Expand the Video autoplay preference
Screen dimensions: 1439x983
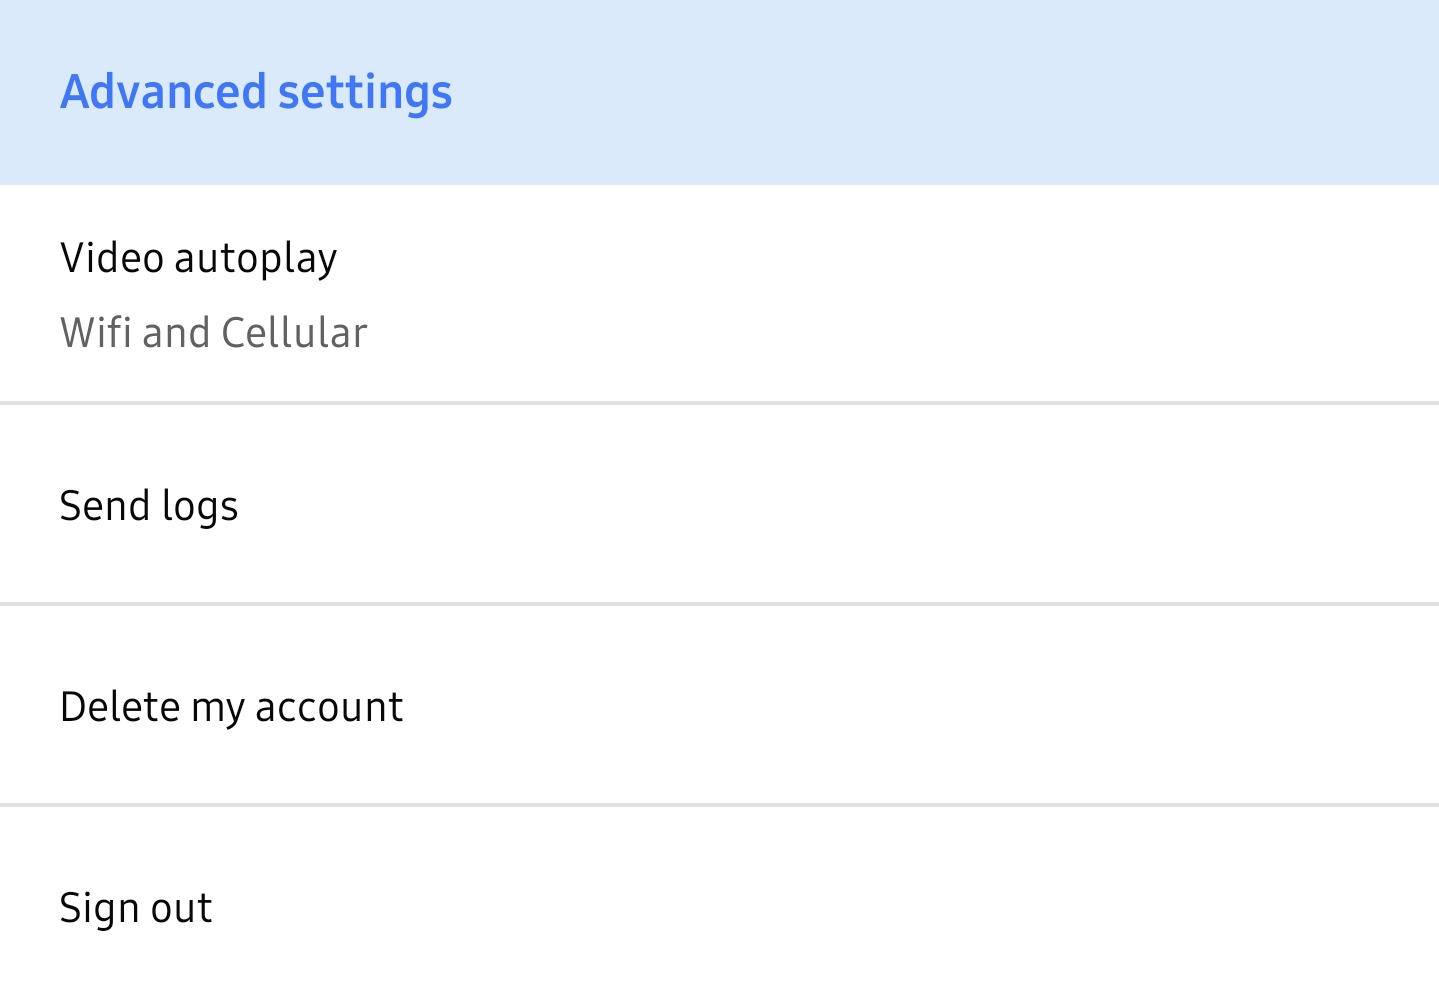[x=719, y=294]
